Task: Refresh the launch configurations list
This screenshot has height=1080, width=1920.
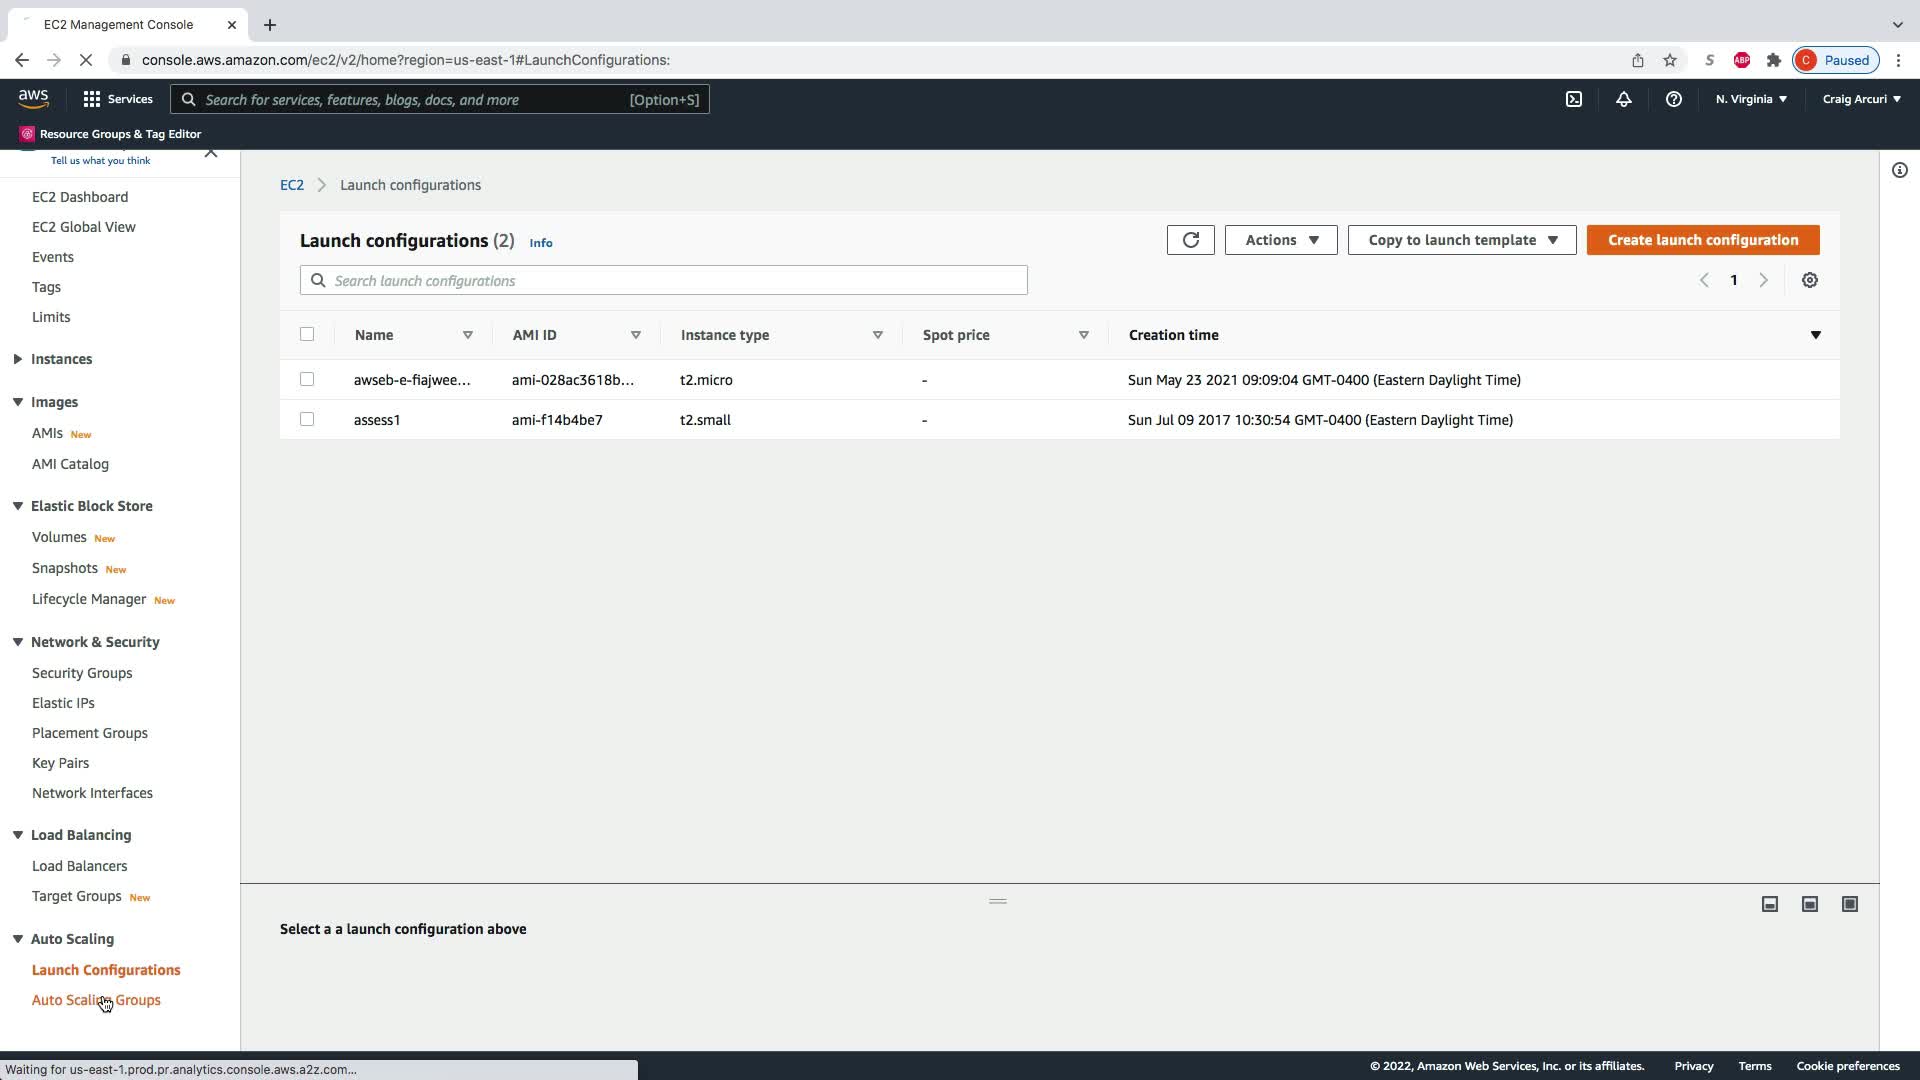Action: tap(1190, 240)
